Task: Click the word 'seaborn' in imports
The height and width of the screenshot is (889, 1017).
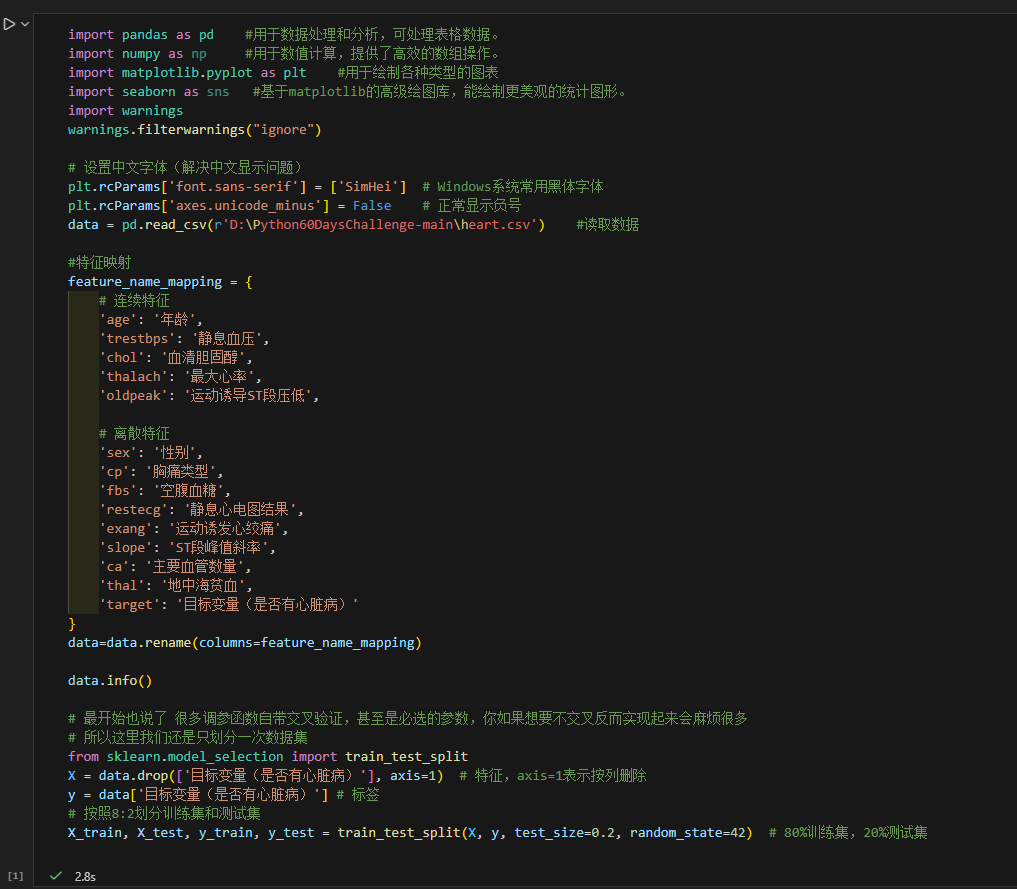Action: [148, 92]
